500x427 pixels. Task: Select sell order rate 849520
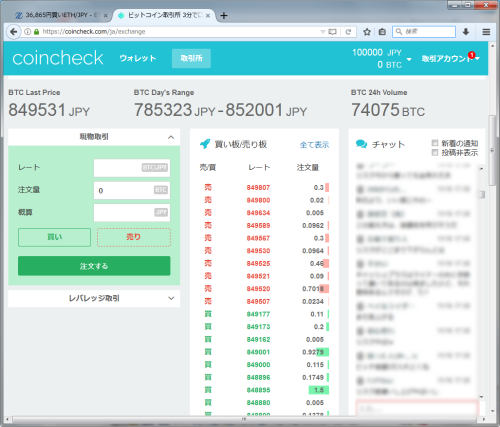pos(258,289)
